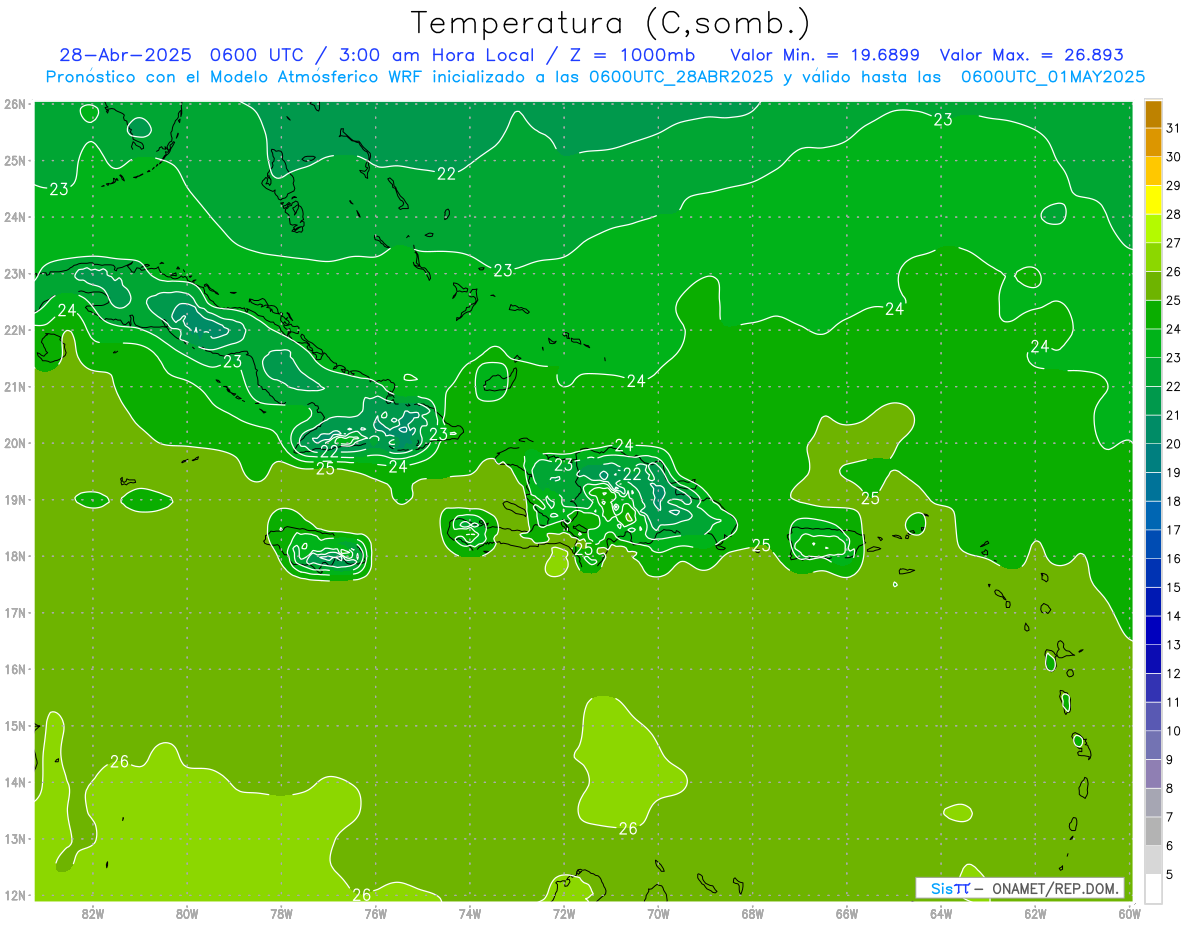Click '0600UTC_28ABR2025' initialization time text
This screenshot has height=927, width=1200.
coord(681,77)
